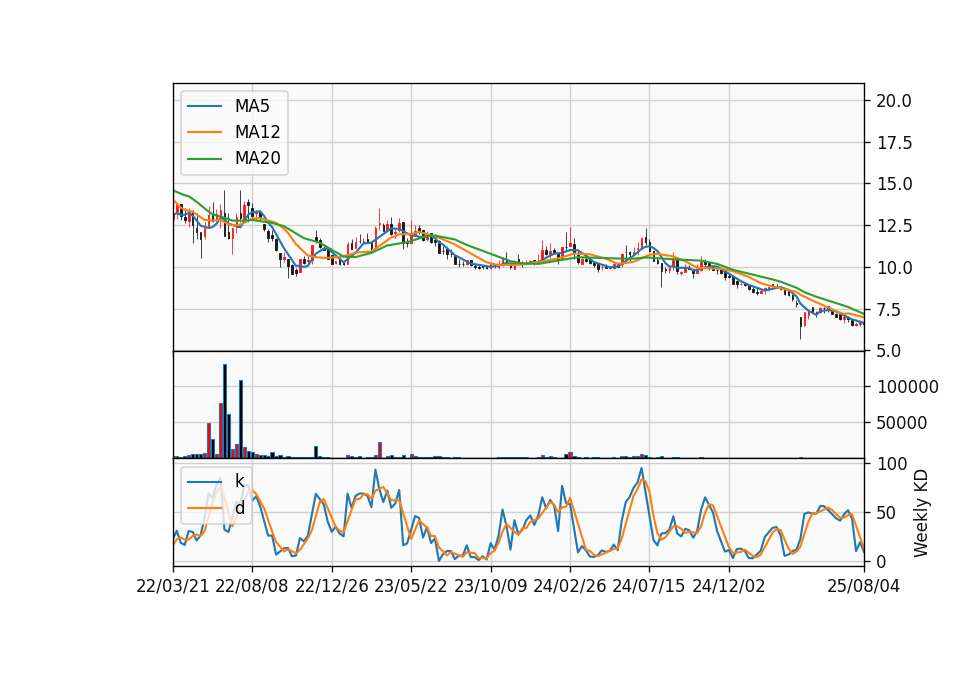Click the k legend label in KD chart
The height and width of the screenshot is (690, 960).
coord(239,481)
